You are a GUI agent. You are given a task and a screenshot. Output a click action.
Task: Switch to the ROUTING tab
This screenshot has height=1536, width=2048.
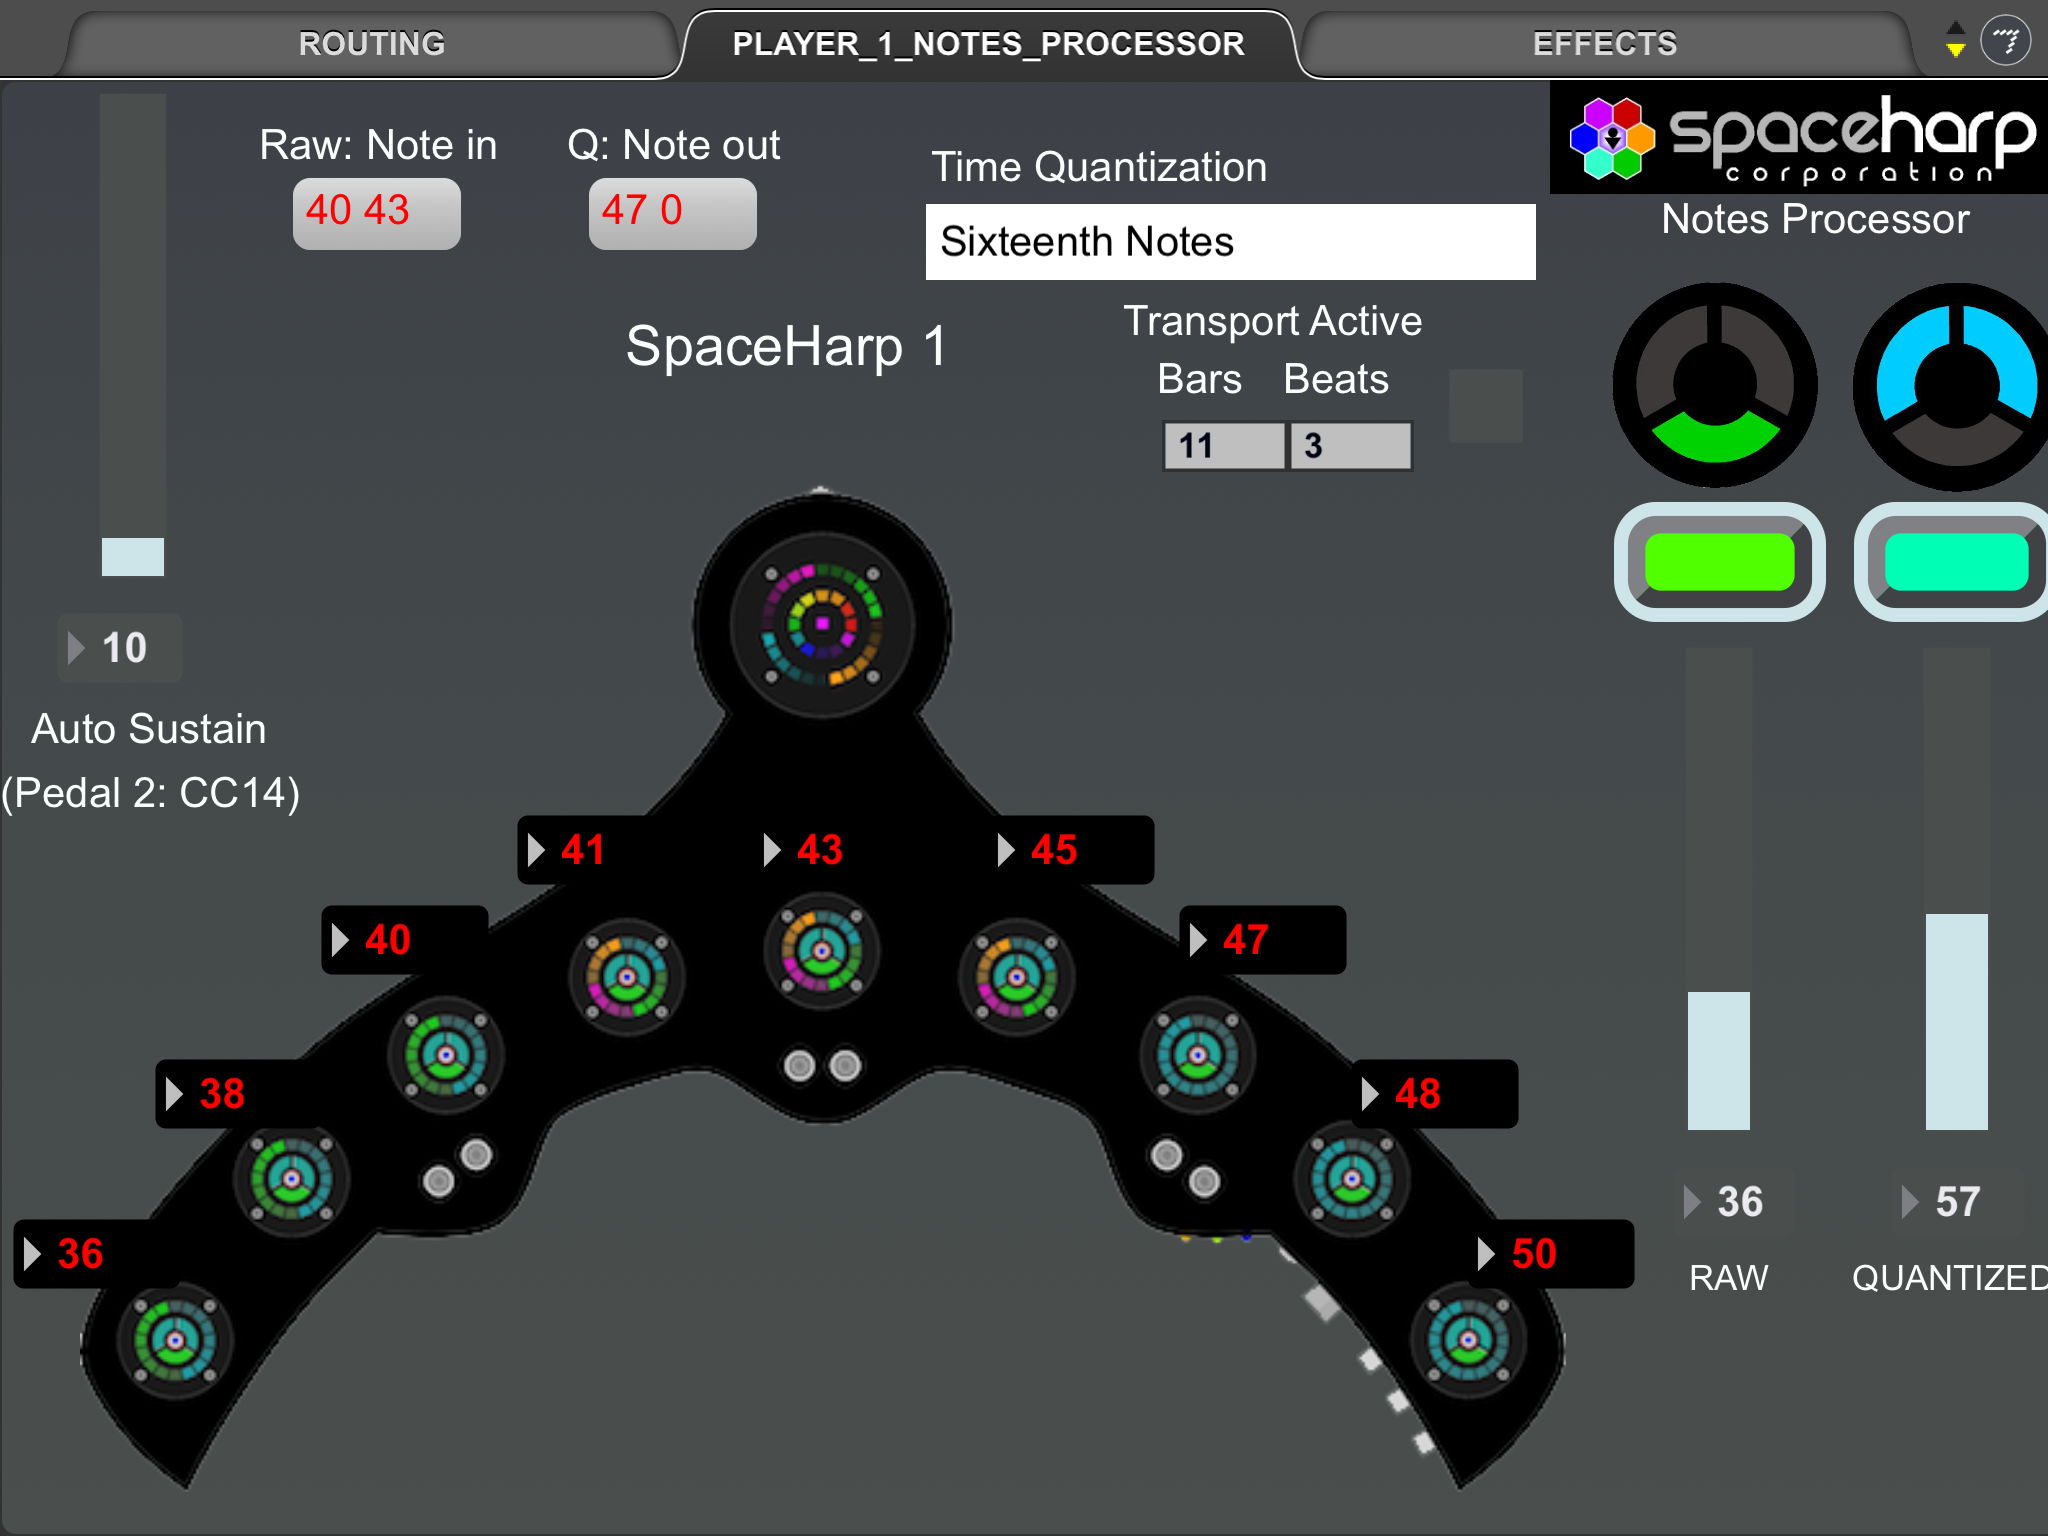pos(363,42)
